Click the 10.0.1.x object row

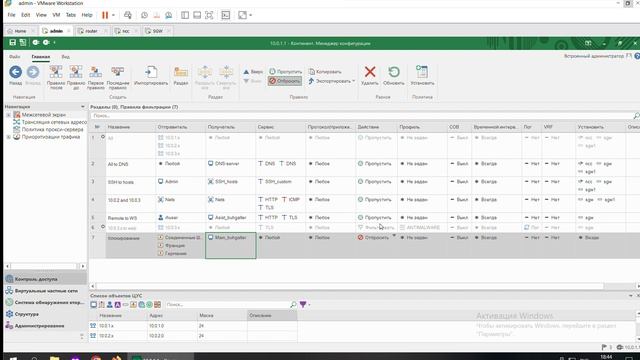pos(193,326)
